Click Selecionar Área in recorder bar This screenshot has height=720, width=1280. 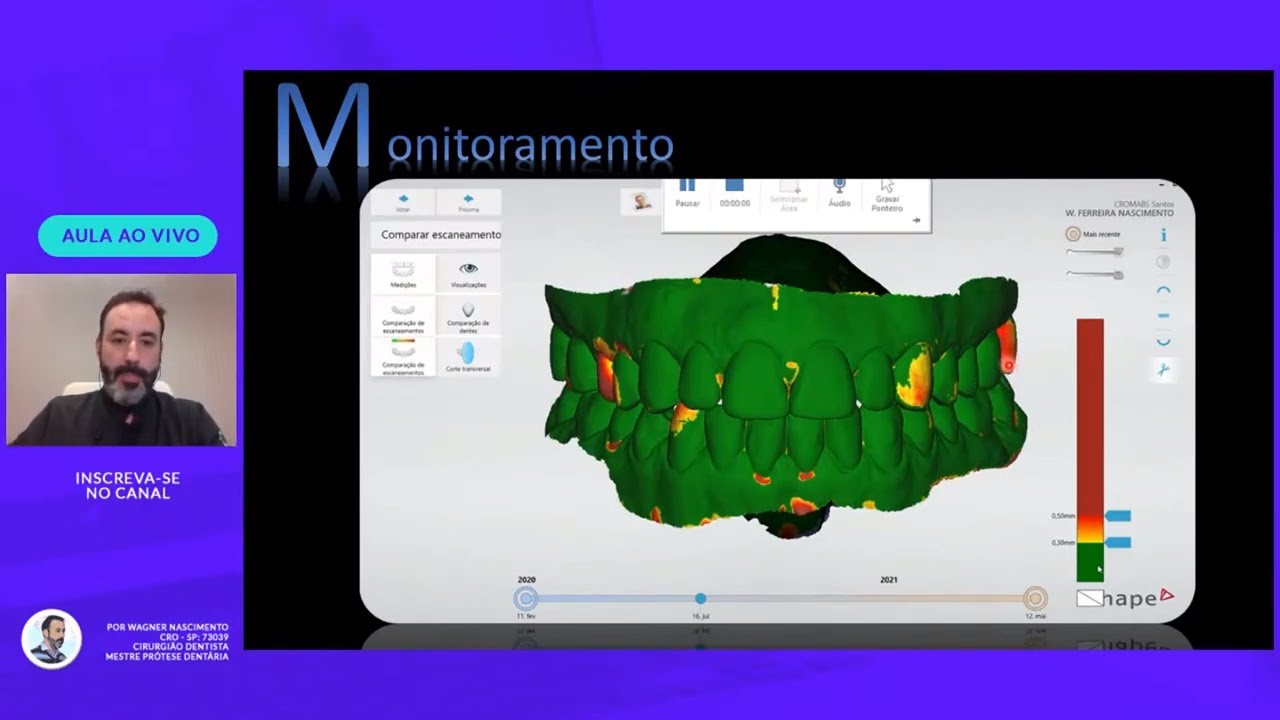point(788,194)
